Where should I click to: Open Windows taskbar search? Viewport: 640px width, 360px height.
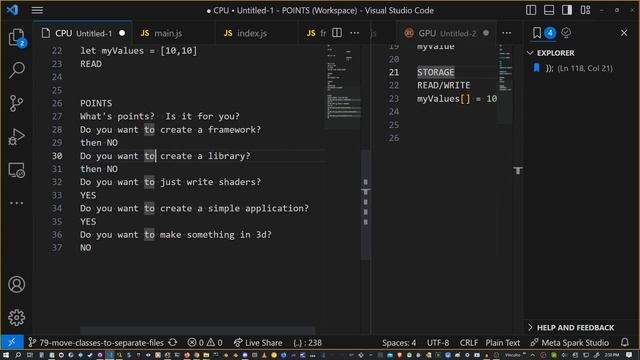click(x=18, y=355)
